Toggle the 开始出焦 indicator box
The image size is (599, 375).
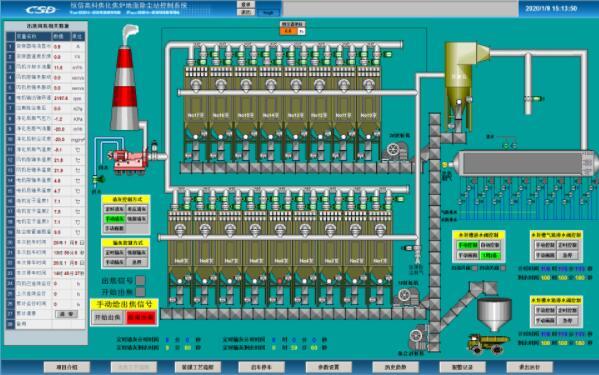(x=140, y=292)
